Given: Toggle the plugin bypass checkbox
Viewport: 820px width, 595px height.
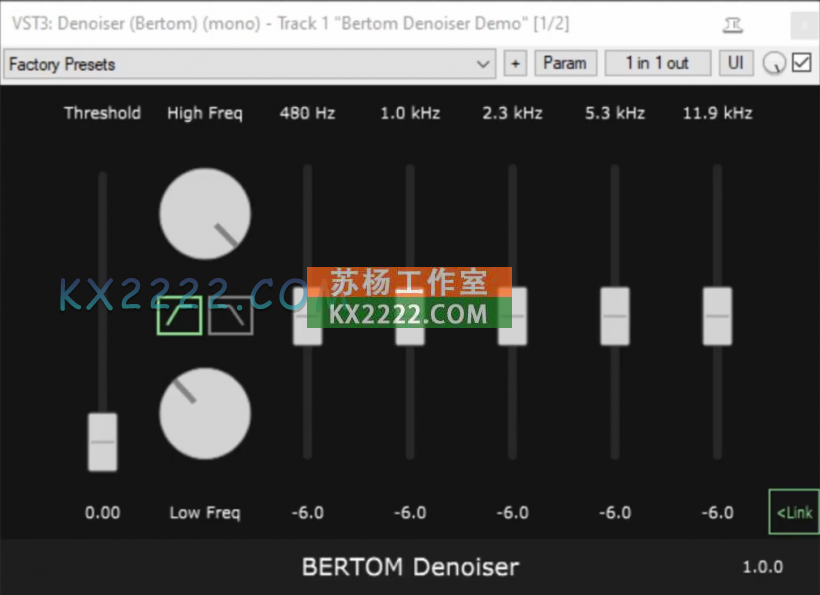Looking at the screenshot, I should (x=802, y=63).
